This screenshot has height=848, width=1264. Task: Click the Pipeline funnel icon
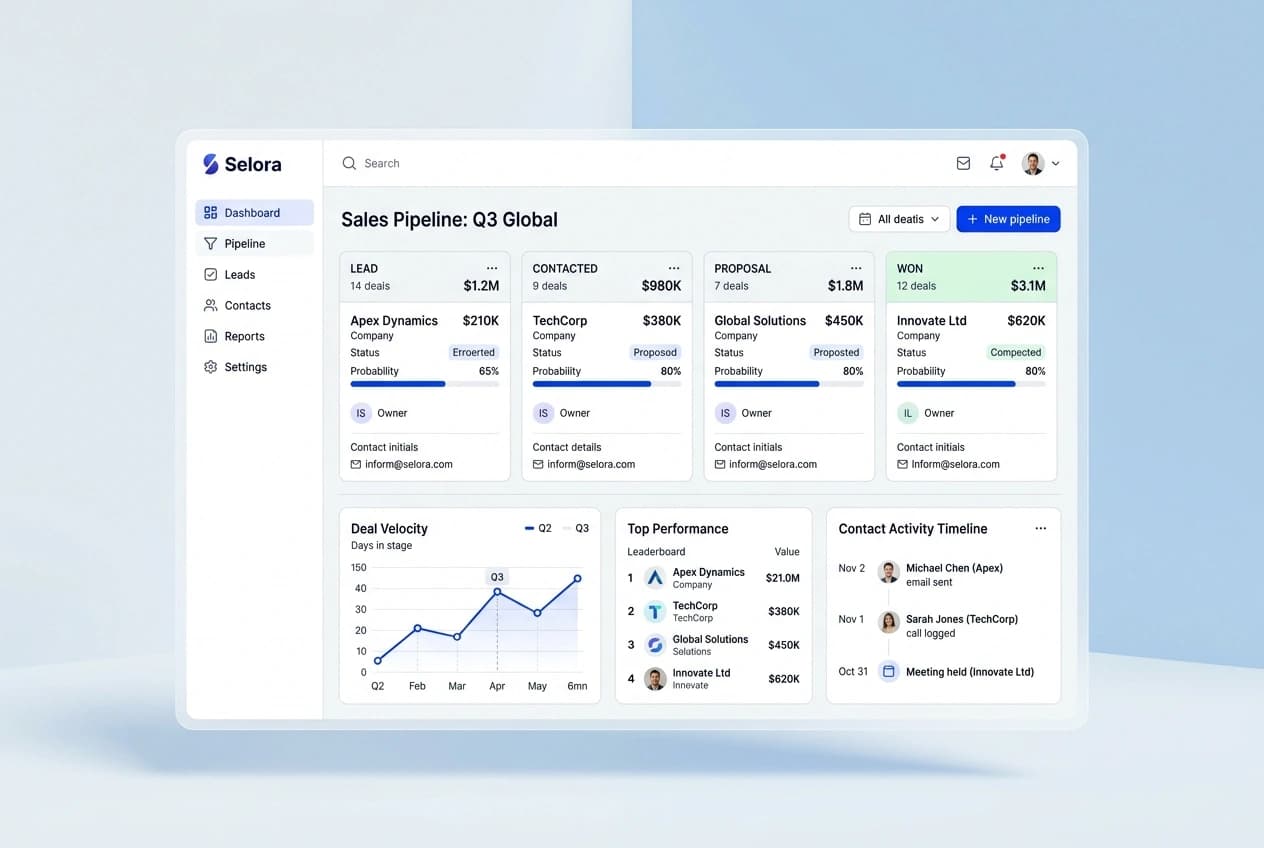pos(210,243)
